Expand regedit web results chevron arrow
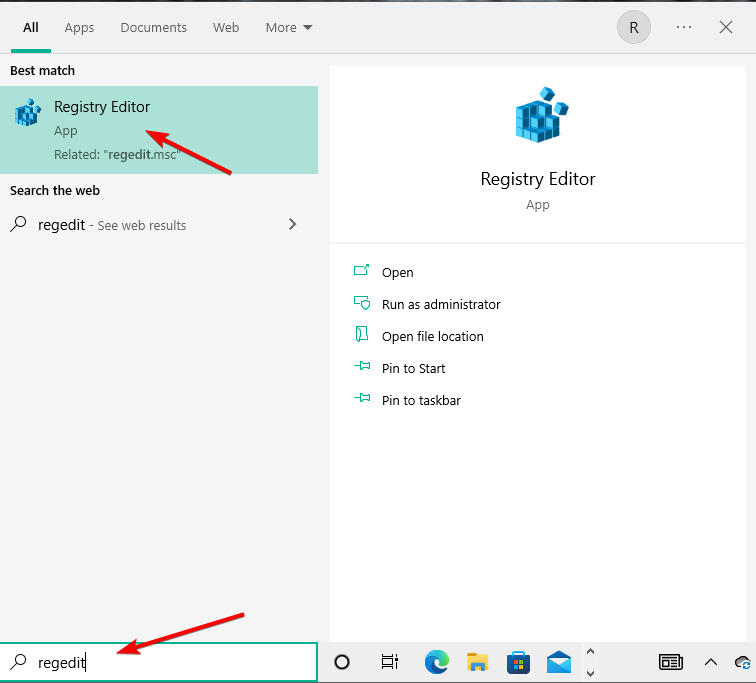Viewport: 756px width, 683px height. click(x=292, y=224)
